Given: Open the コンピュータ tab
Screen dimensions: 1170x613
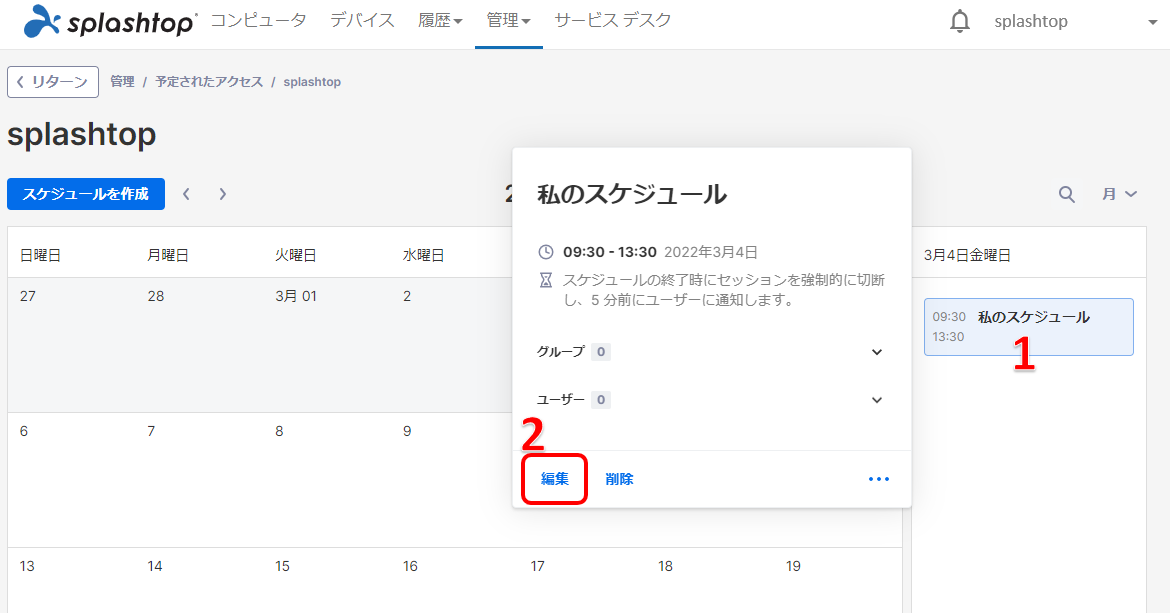Looking at the screenshot, I should tap(258, 21).
